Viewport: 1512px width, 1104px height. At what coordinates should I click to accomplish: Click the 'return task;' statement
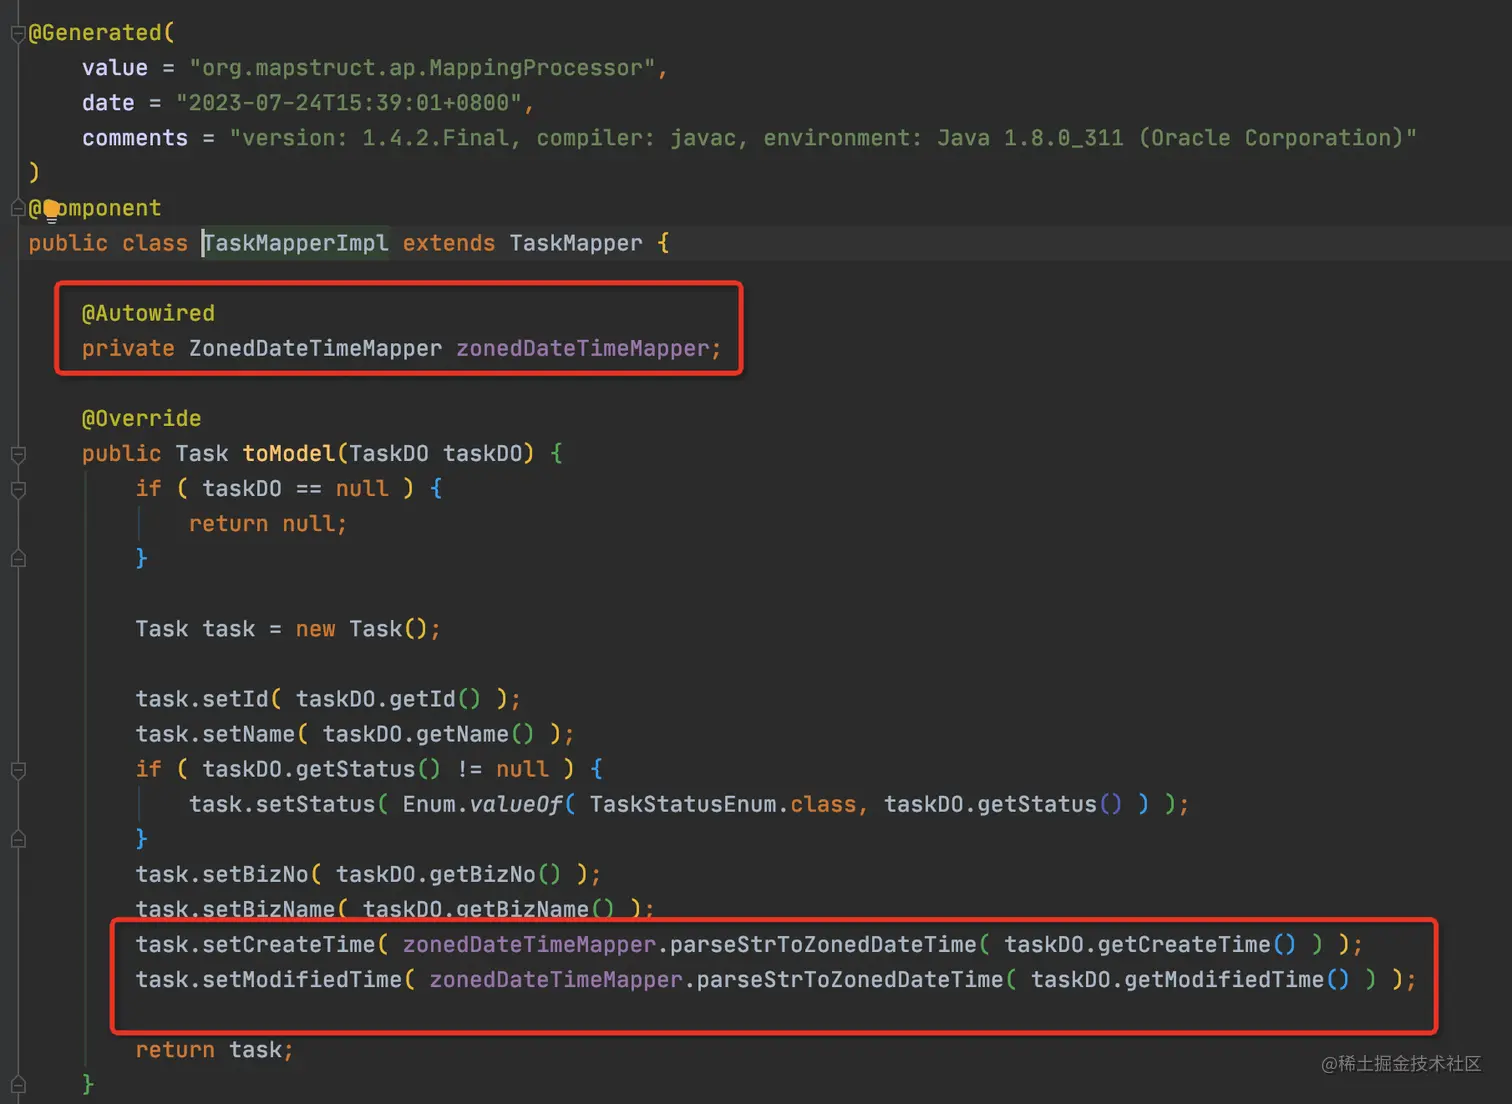215,1050
